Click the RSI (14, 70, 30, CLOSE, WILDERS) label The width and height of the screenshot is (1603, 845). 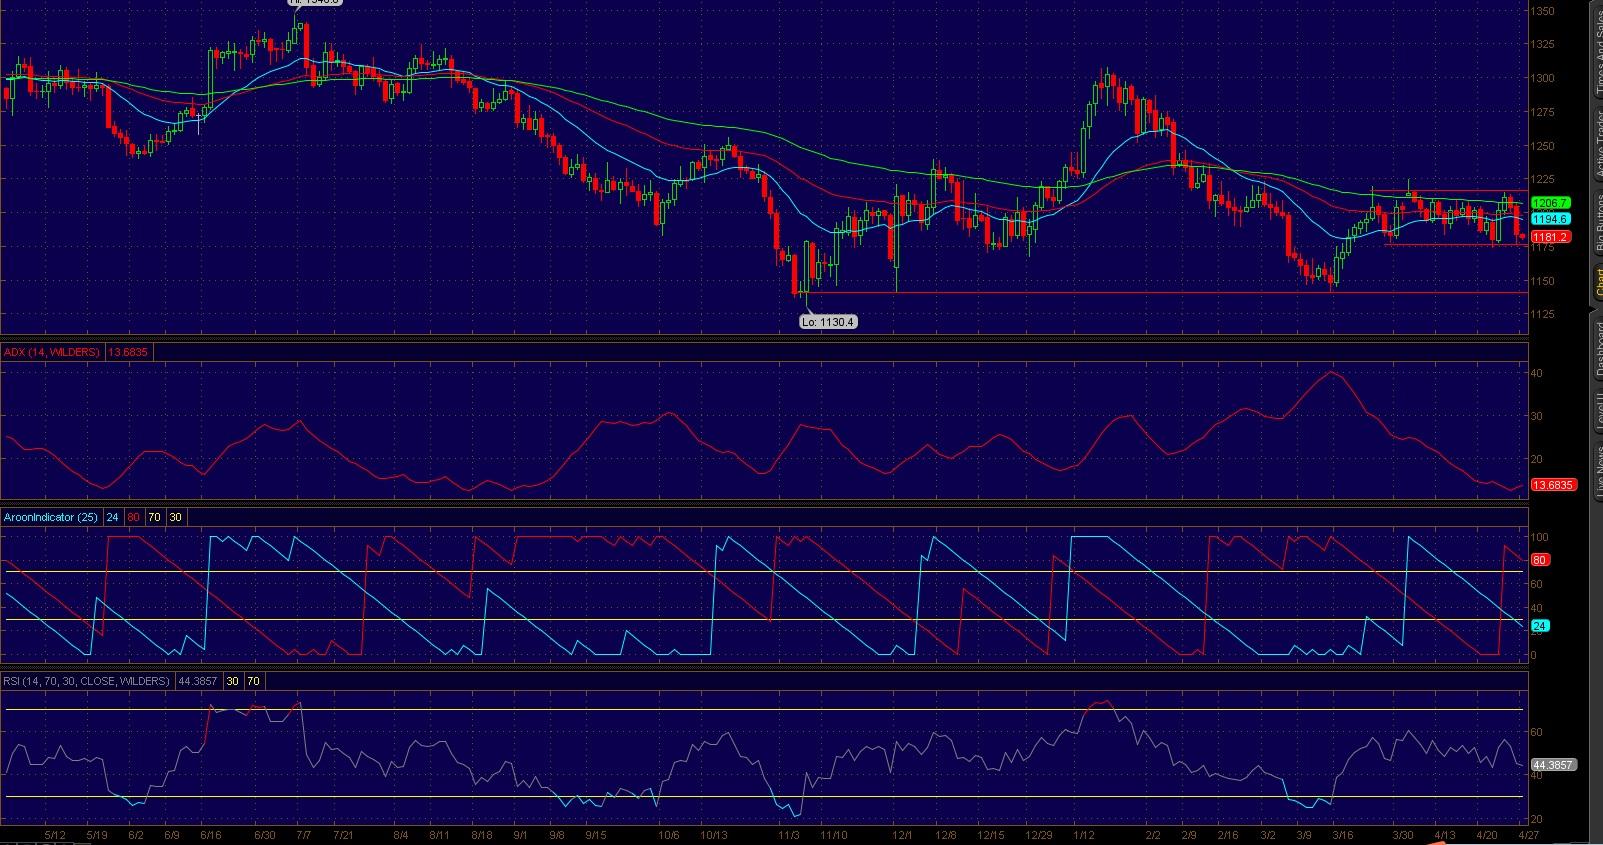pyautogui.click(x=86, y=681)
